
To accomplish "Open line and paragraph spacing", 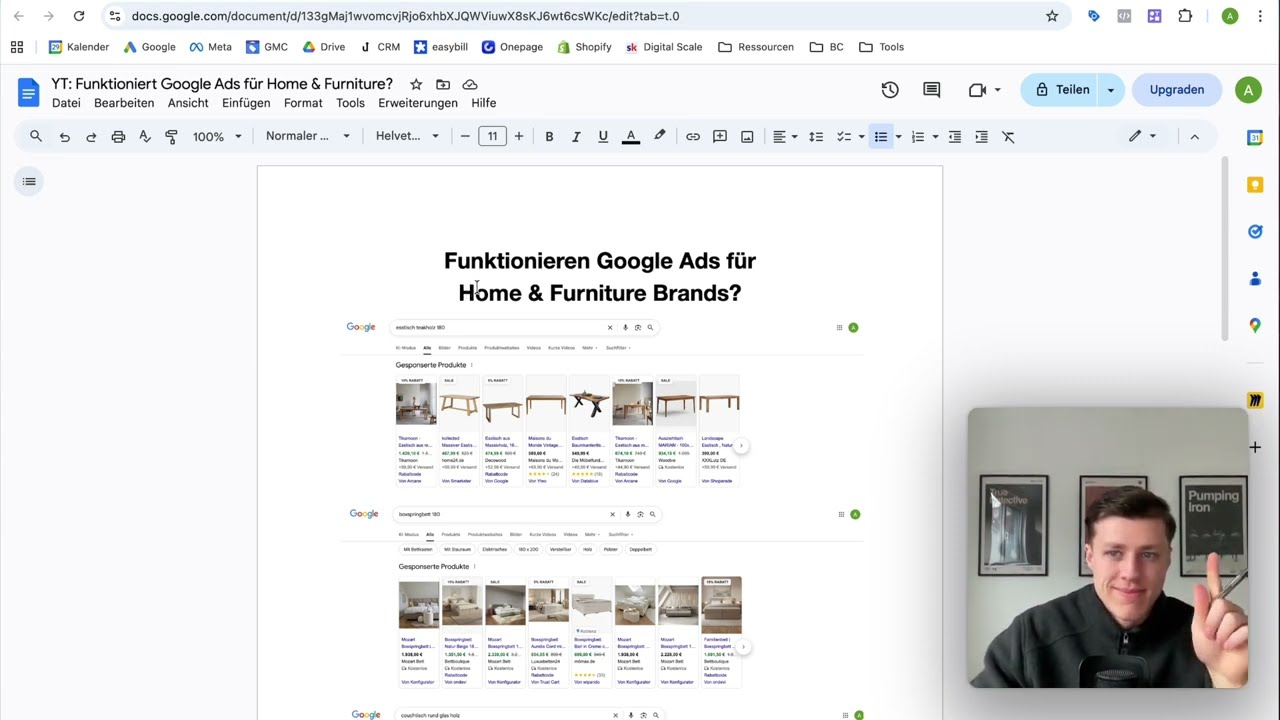I will 816,136.
